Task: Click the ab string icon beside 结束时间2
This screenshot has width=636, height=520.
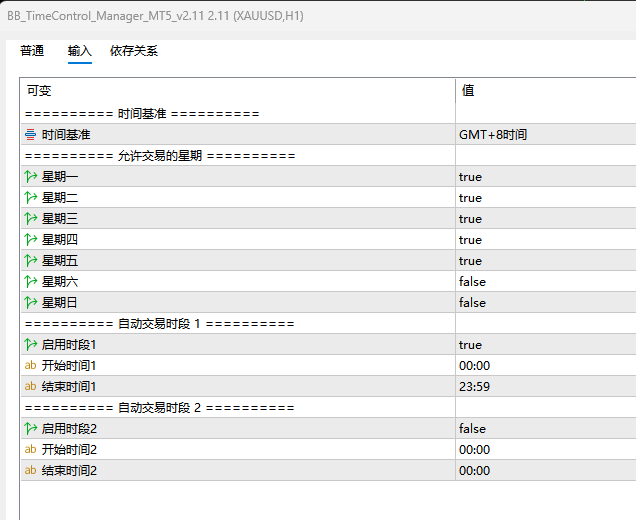Action: [30, 471]
